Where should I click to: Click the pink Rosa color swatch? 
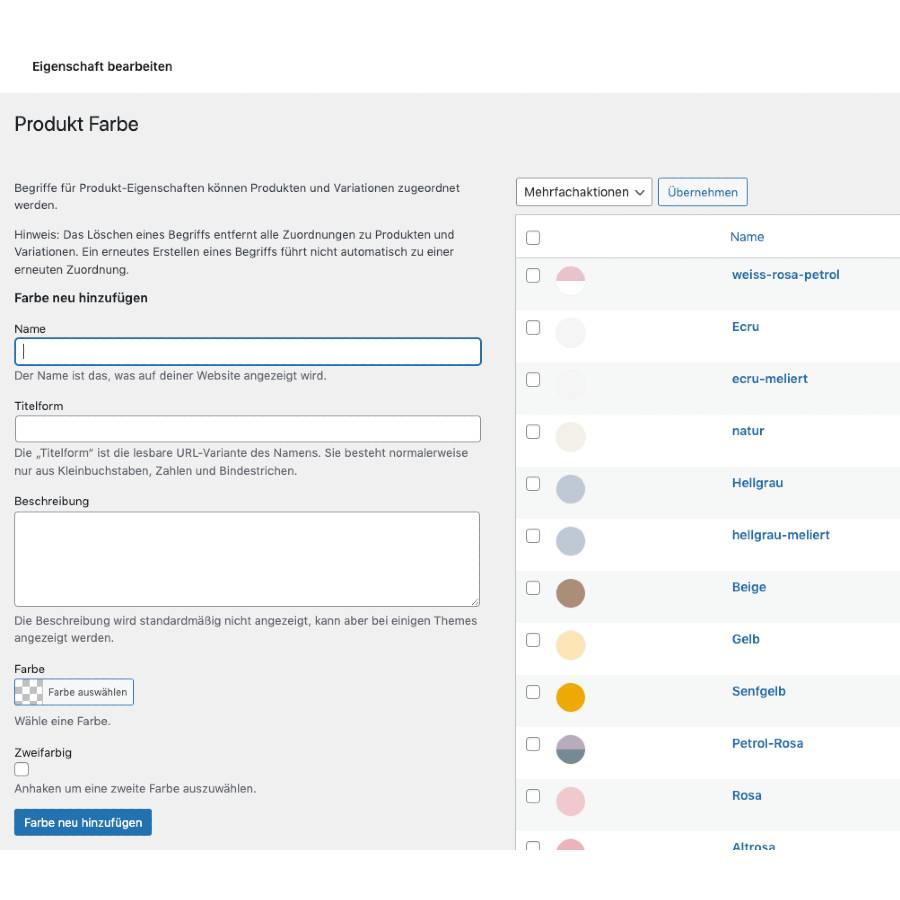[571, 802]
